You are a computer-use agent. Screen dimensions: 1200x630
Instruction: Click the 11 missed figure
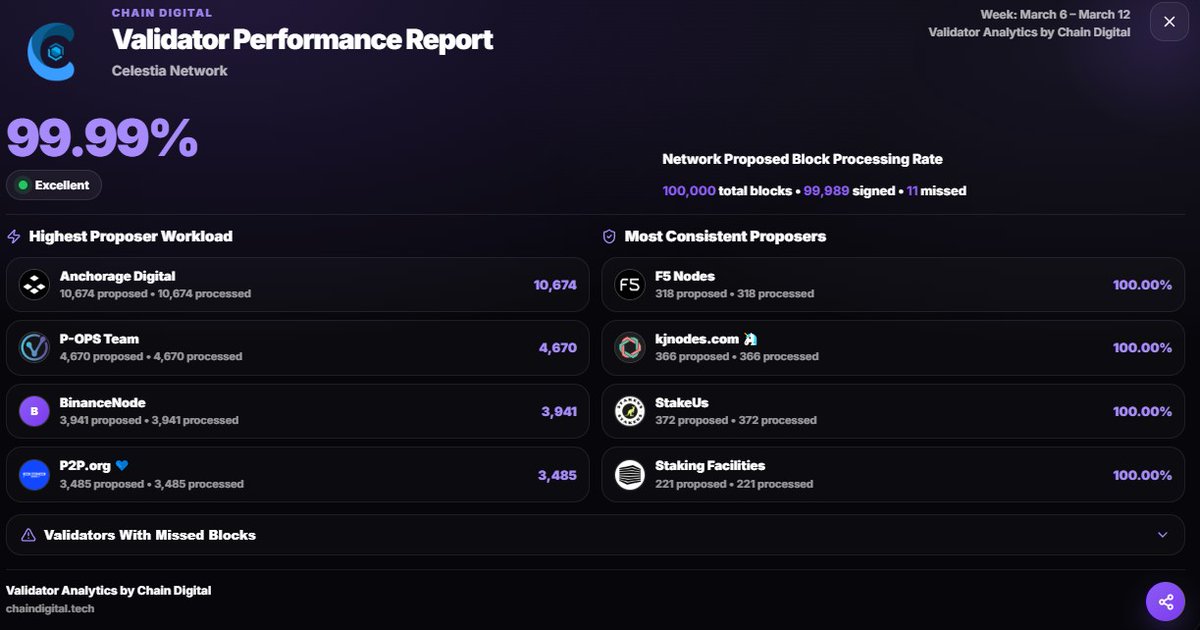pos(936,190)
